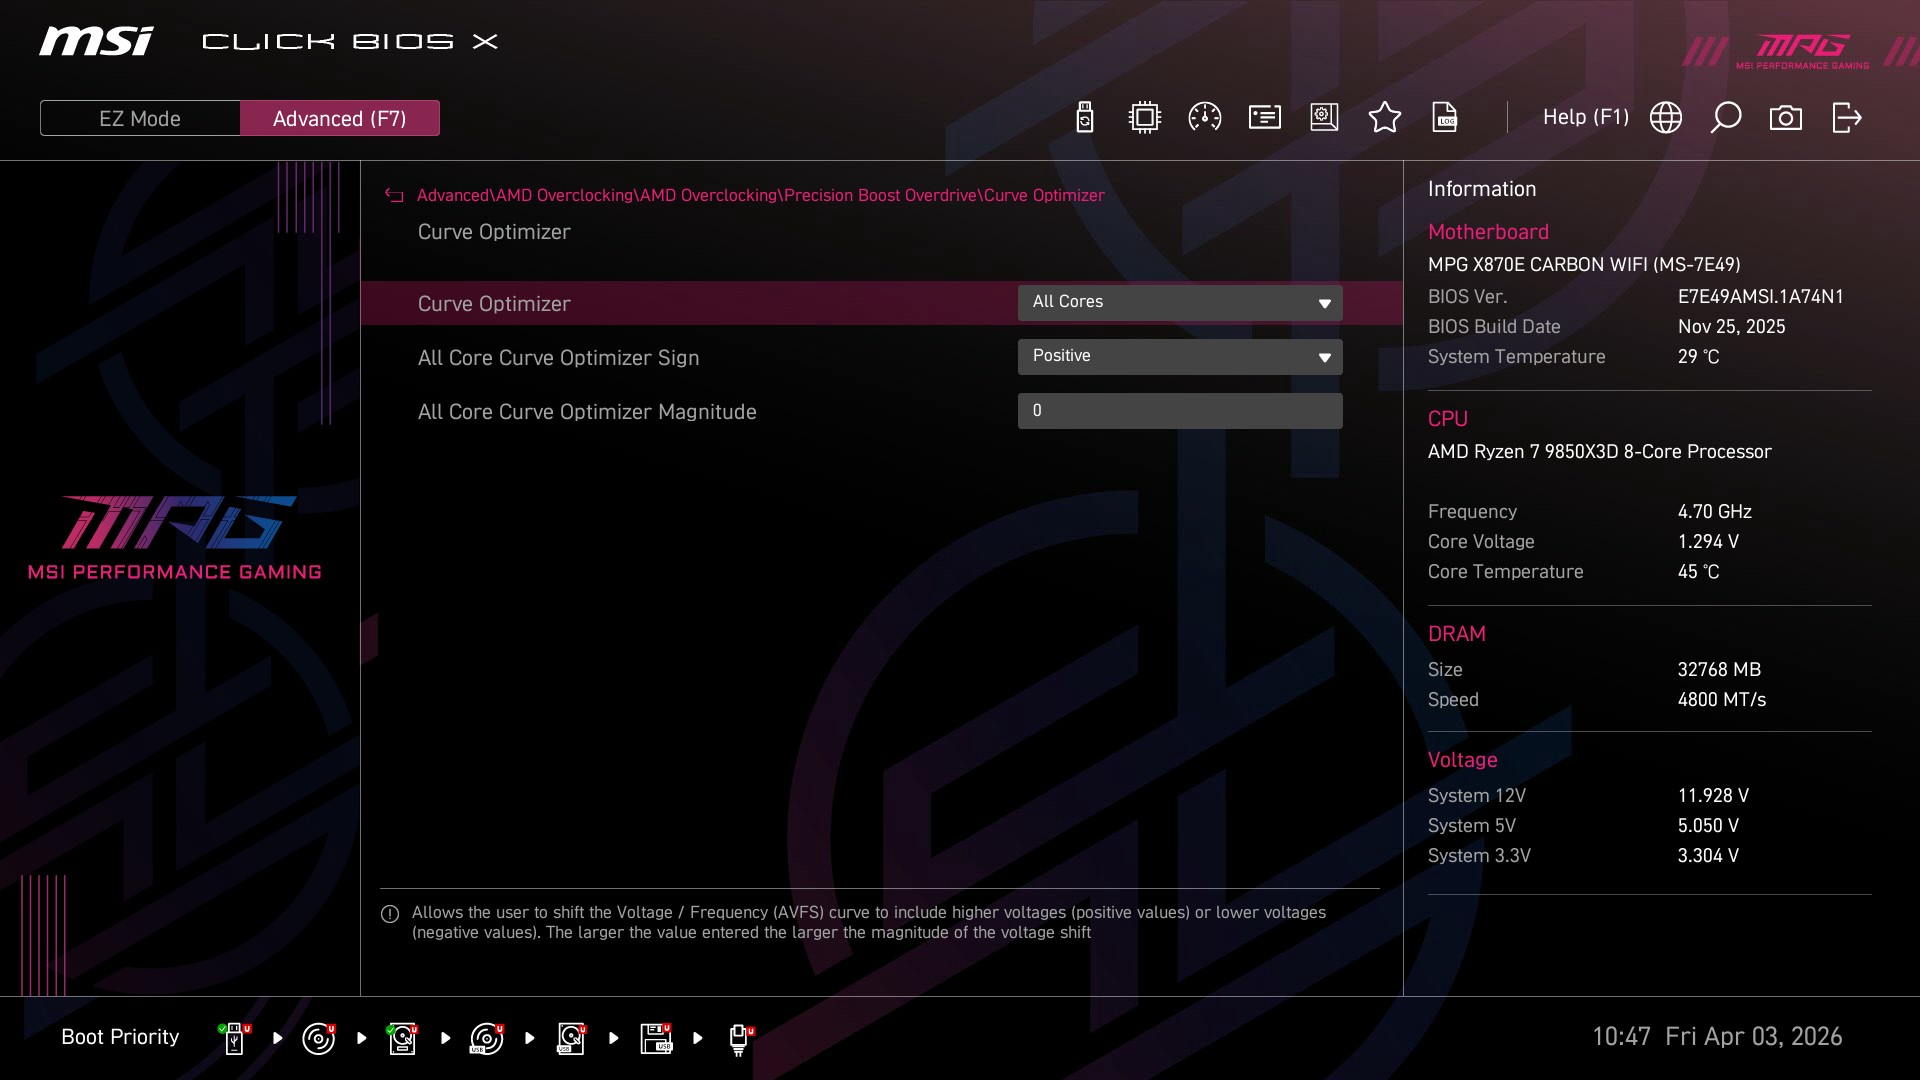Switch to EZ Mode
Image resolution: width=1920 pixels, height=1080 pixels.
(x=140, y=117)
